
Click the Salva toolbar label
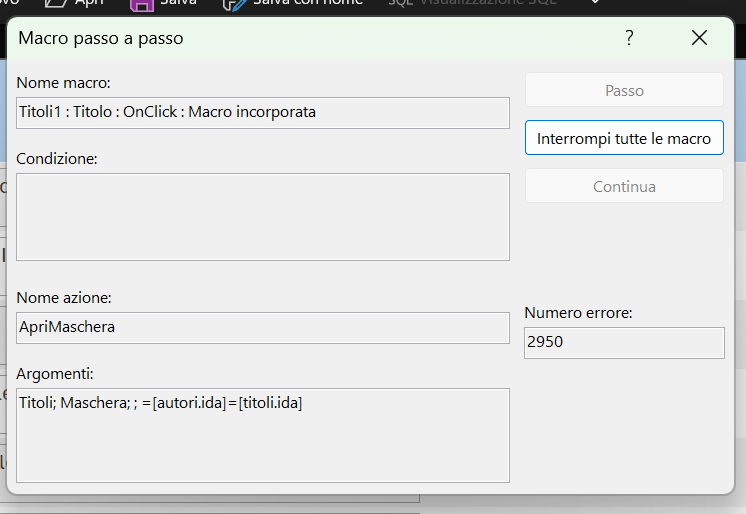point(178,2)
